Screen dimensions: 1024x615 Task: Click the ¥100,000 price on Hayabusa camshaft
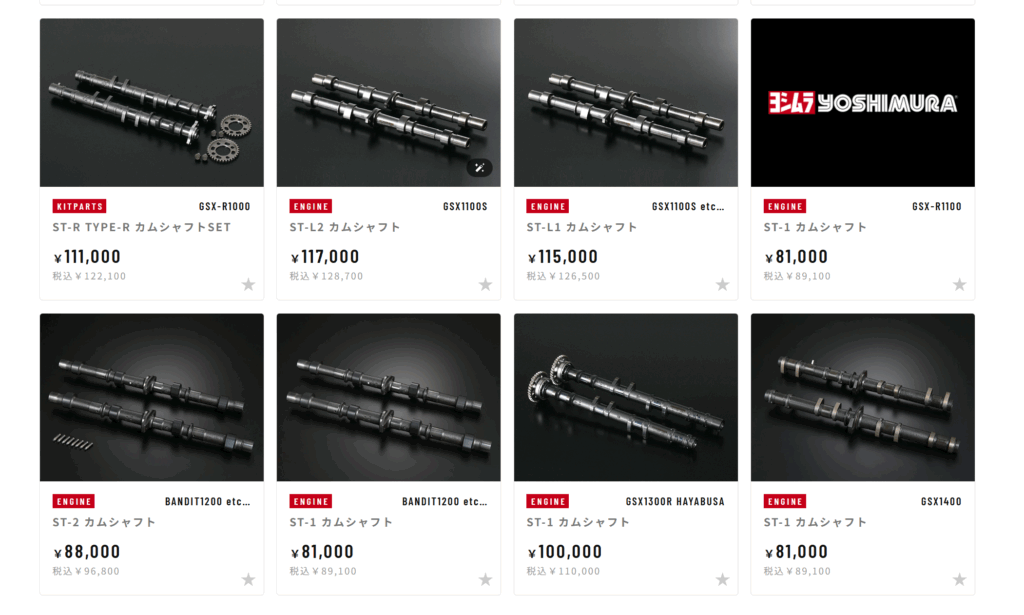[x=565, y=552]
